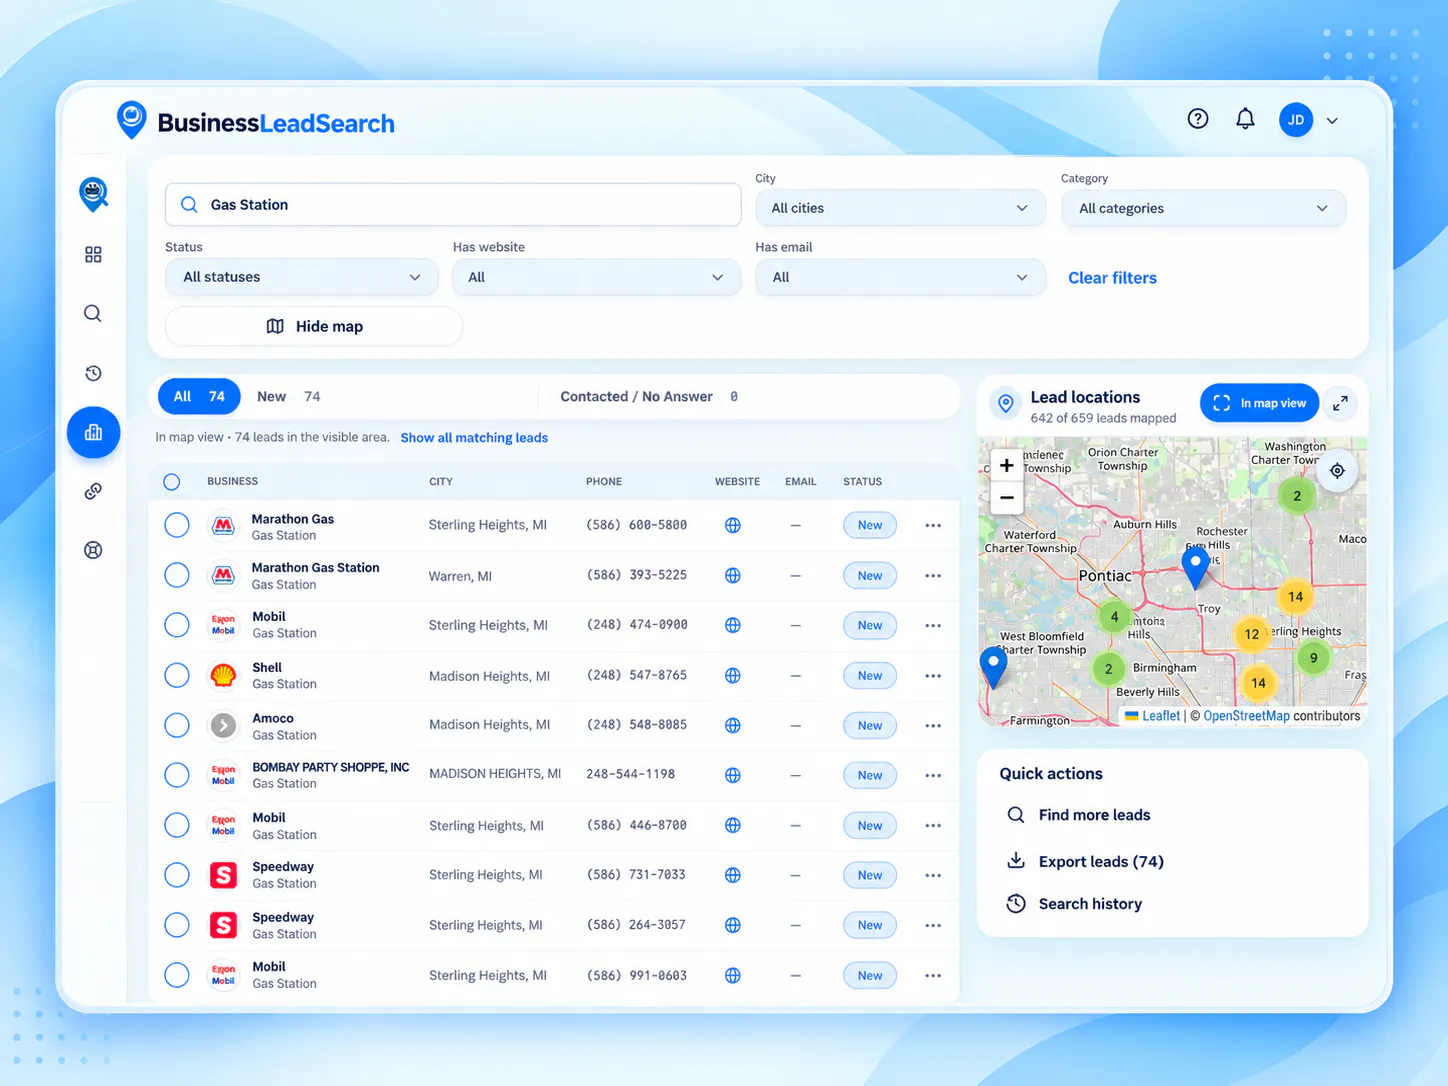This screenshot has width=1448, height=1086.
Task: Open the dashboard grid icon in sidebar
Action: pyautogui.click(x=93, y=255)
